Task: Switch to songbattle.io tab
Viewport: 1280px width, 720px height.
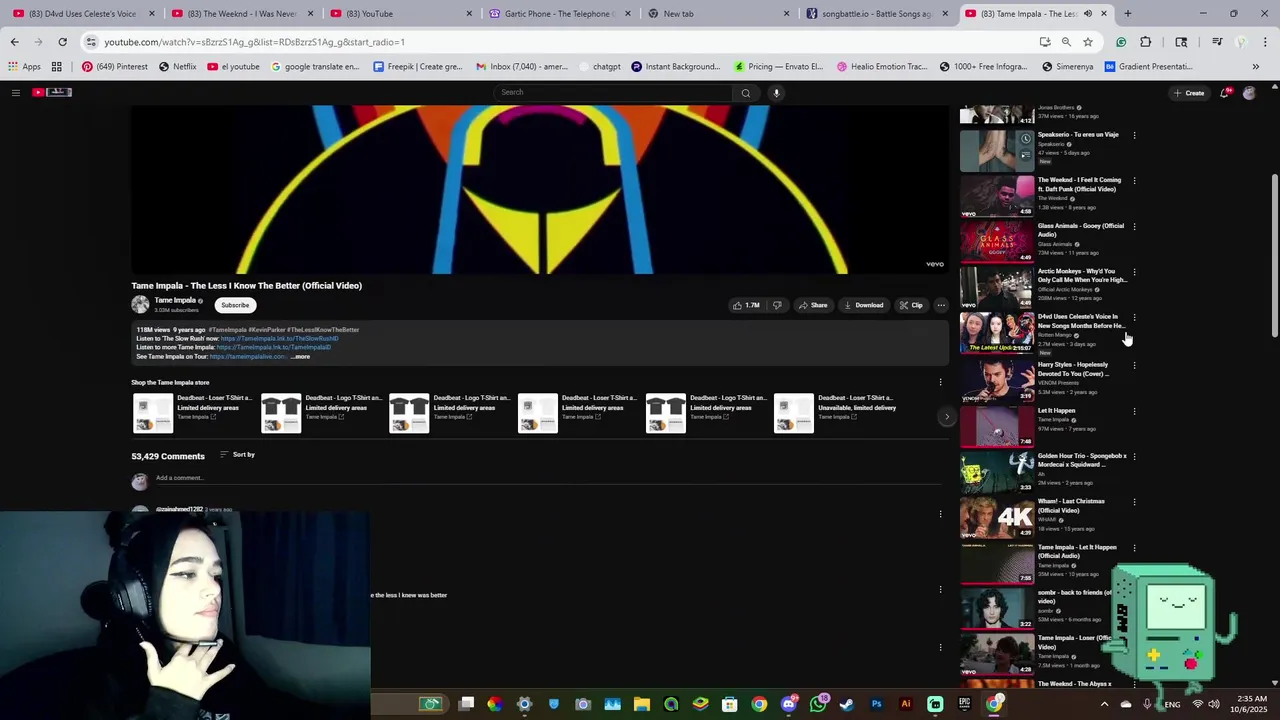Action: coord(876,13)
